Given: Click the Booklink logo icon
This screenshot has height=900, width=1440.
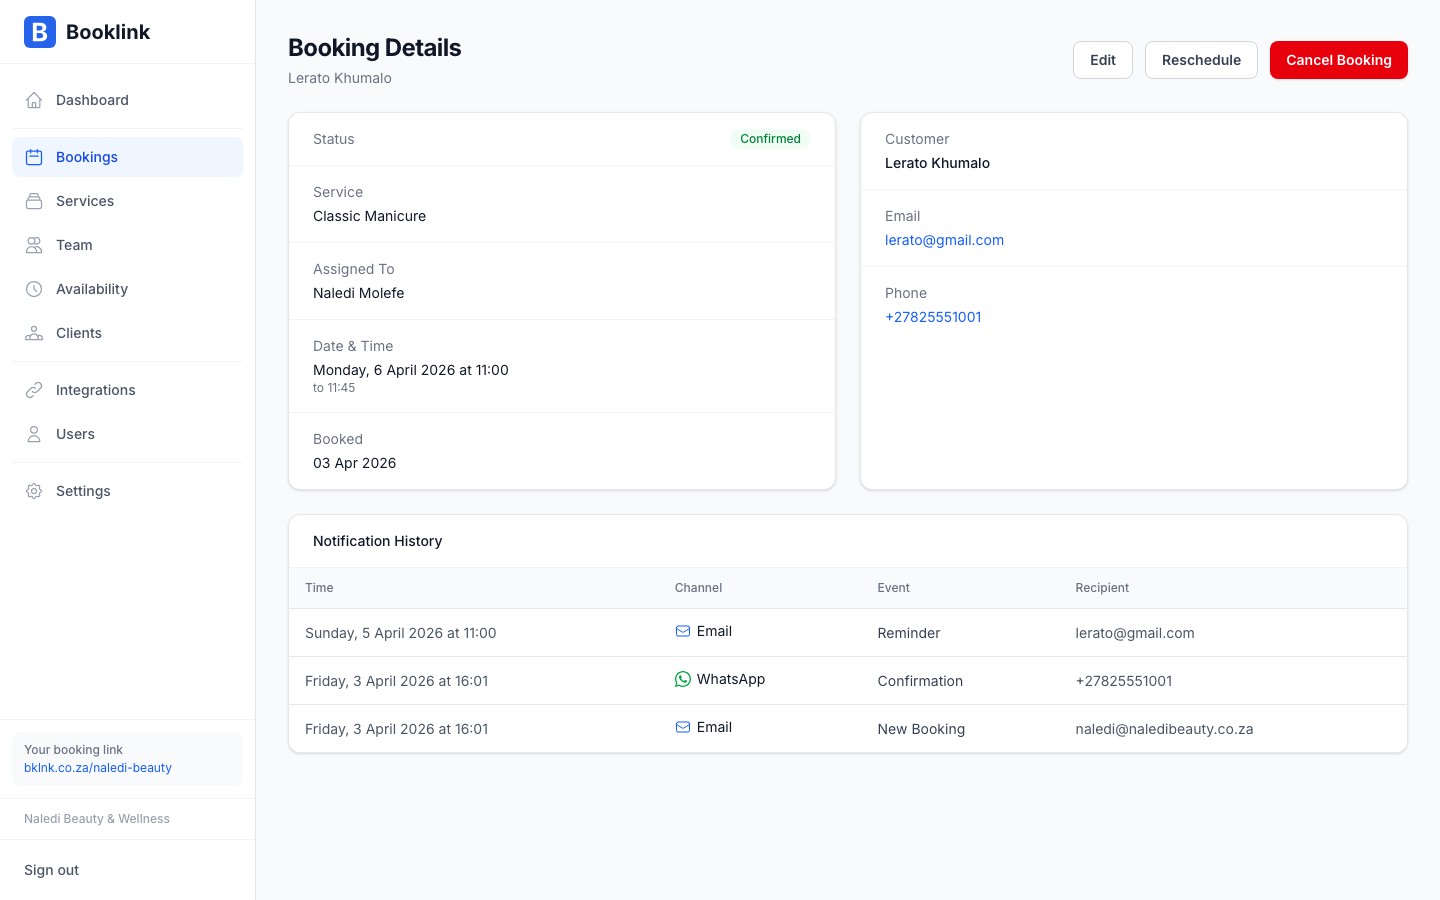Looking at the screenshot, I should click(39, 32).
